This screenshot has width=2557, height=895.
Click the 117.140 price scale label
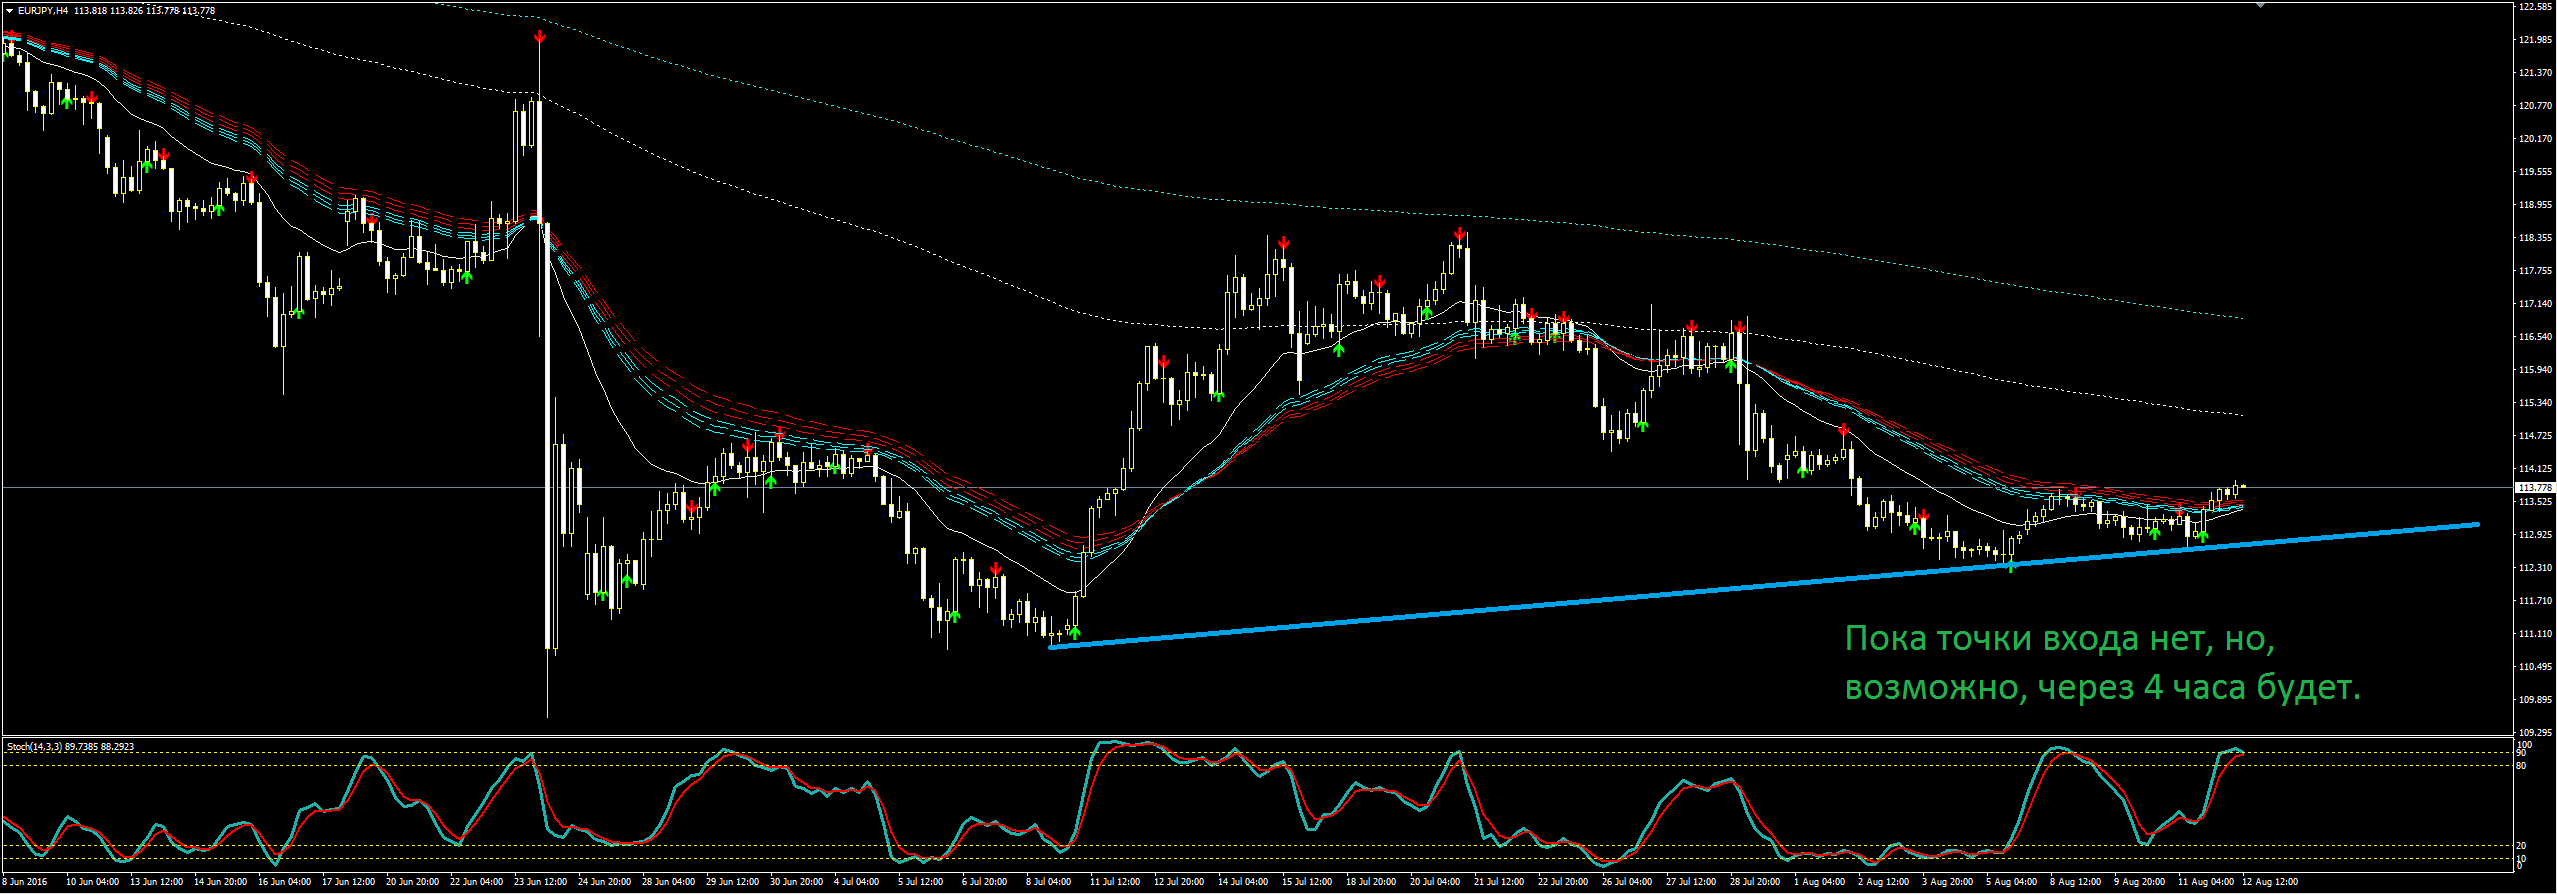tap(2535, 304)
